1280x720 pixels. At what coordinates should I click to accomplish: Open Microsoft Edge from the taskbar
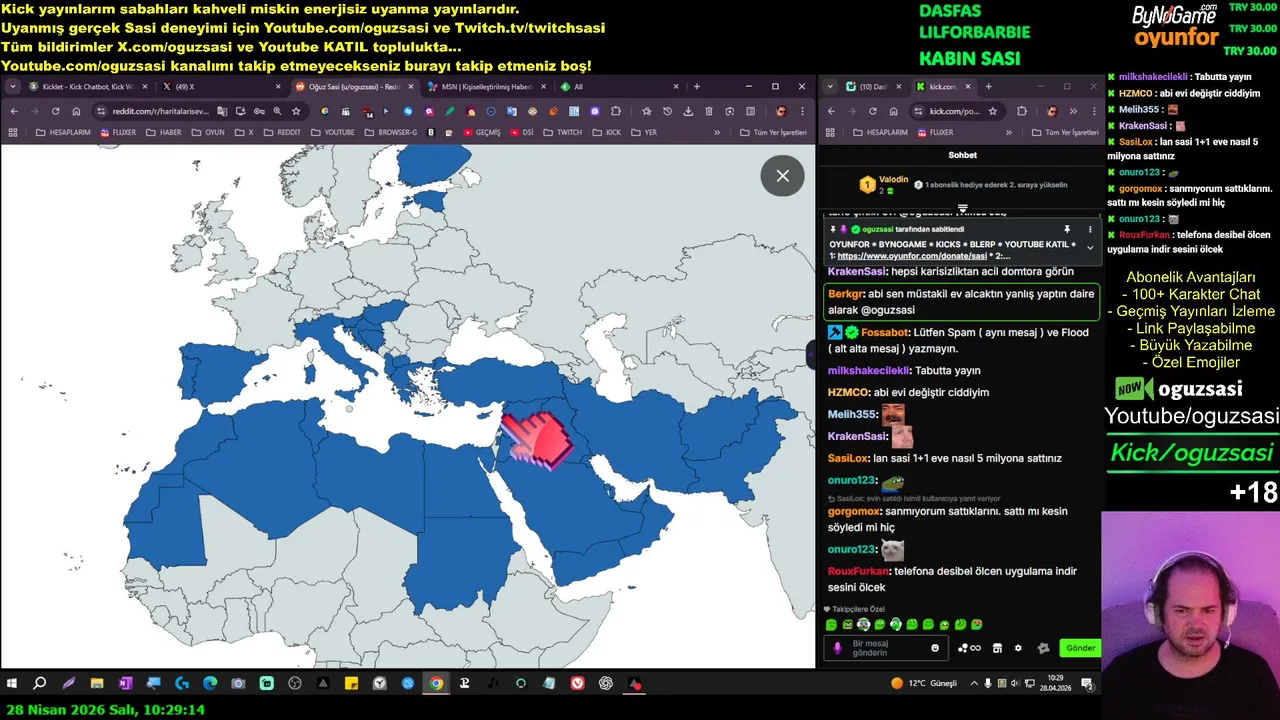[210, 684]
